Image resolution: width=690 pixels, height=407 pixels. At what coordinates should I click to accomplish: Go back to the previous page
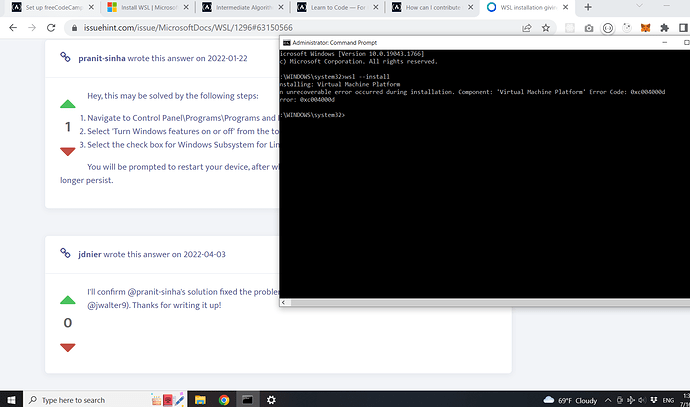[x=13, y=28]
